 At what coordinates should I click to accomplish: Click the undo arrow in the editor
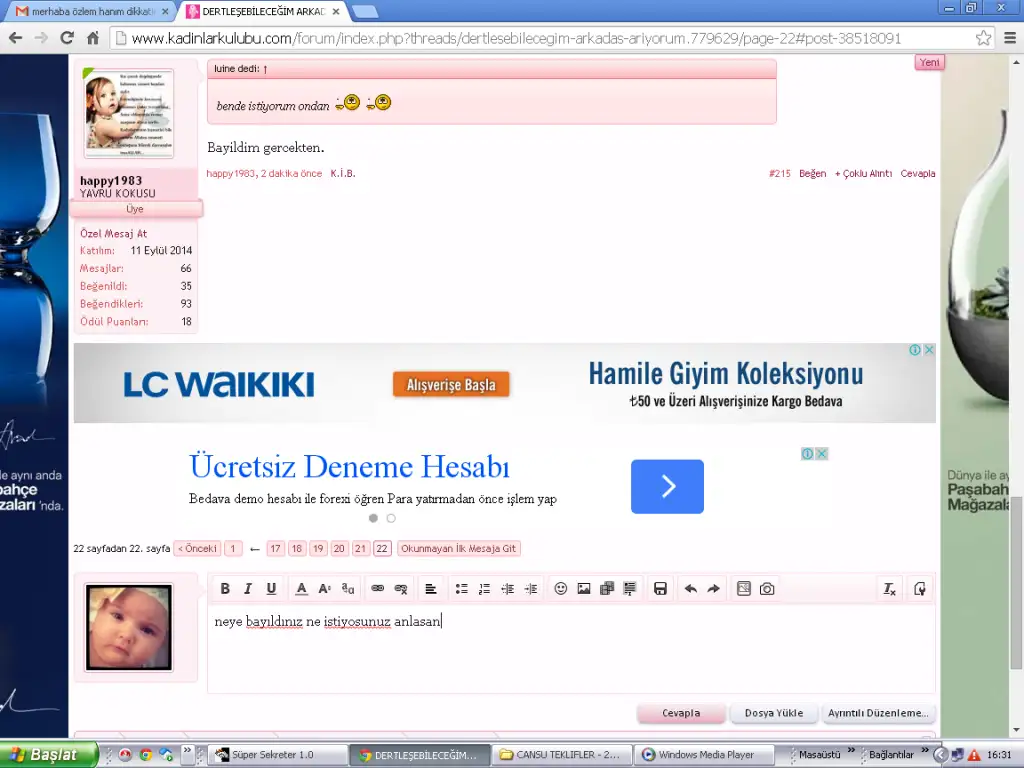(690, 589)
